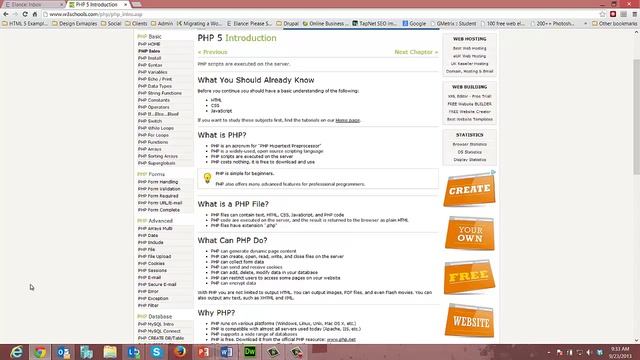Image resolution: width=640 pixels, height=360 pixels.
Task: Open Dreamweaver from the taskbar
Action: click(250, 352)
